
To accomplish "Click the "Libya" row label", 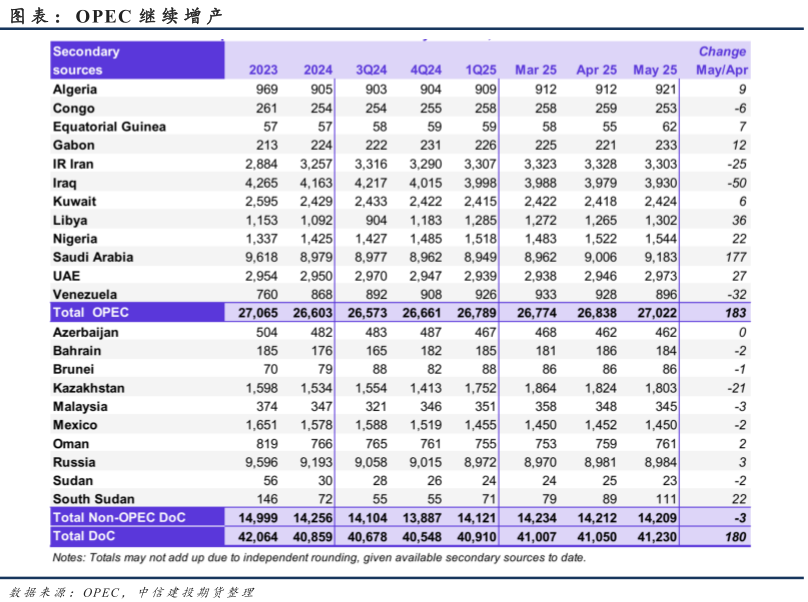I will click(70, 220).
